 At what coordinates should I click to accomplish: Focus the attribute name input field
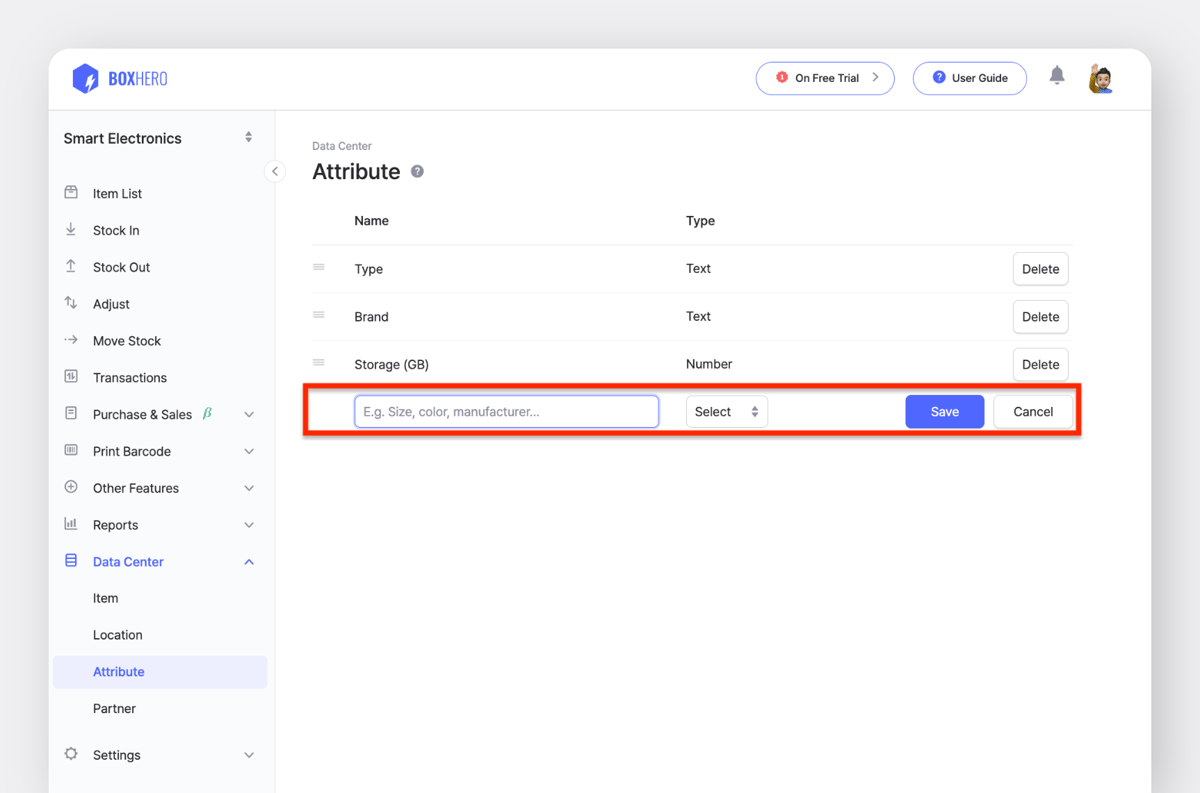pyautogui.click(x=506, y=412)
